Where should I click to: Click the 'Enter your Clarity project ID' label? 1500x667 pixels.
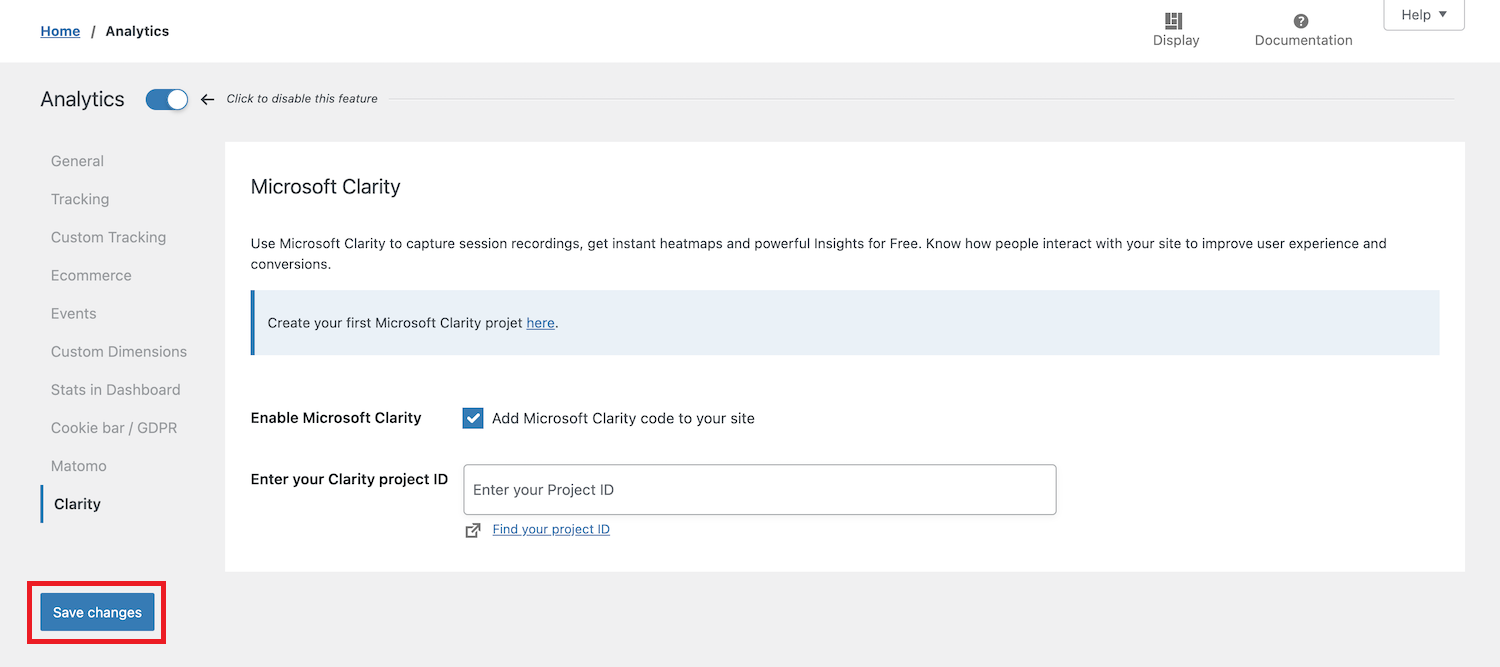pyautogui.click(x=349, y=479)
